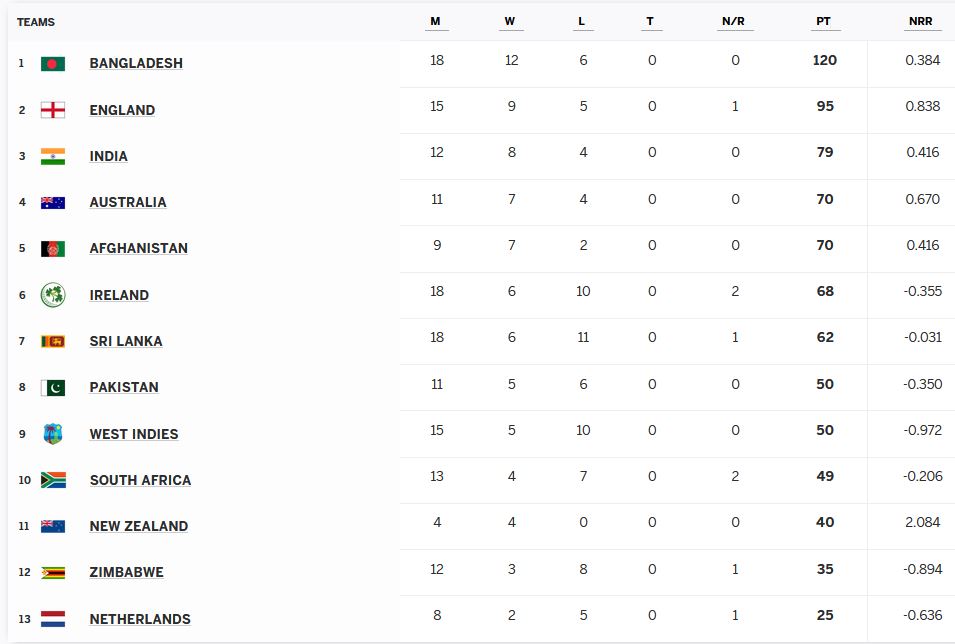955x644 pixels.
Task: Click the W wins column header
Action: click(x=510, y=21)
